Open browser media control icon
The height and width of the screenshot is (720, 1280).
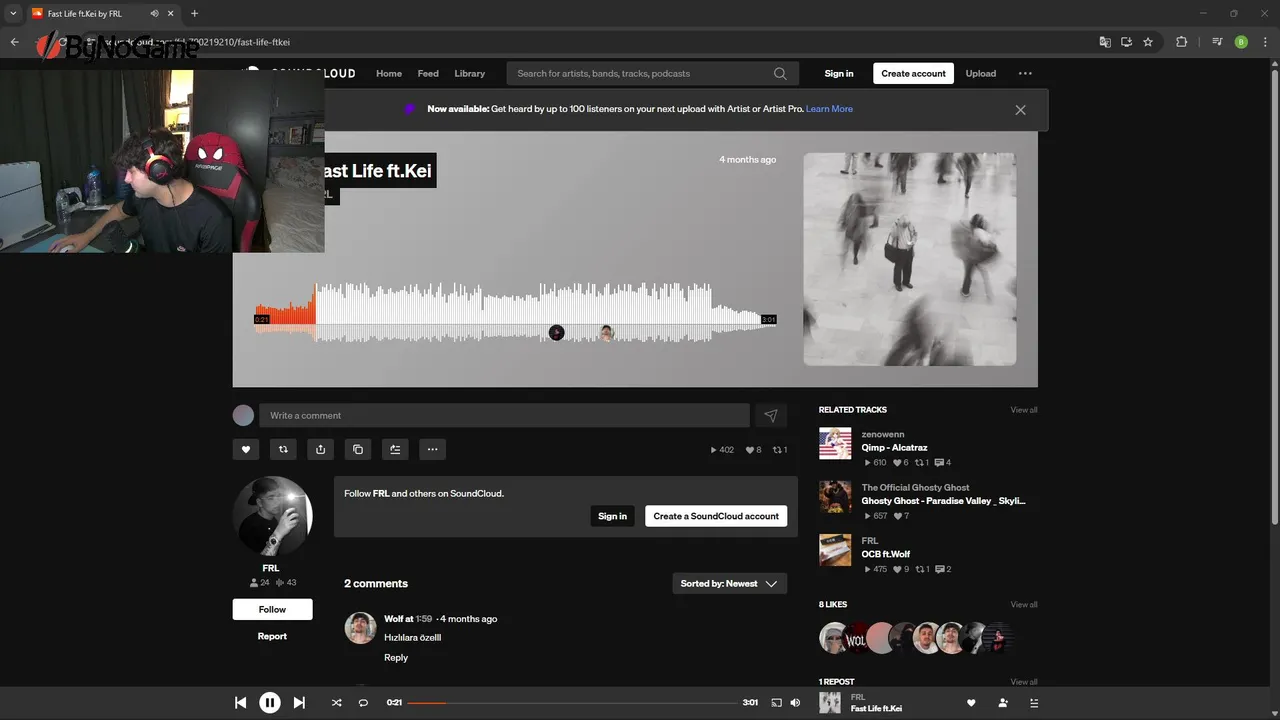pos(1217,42)
